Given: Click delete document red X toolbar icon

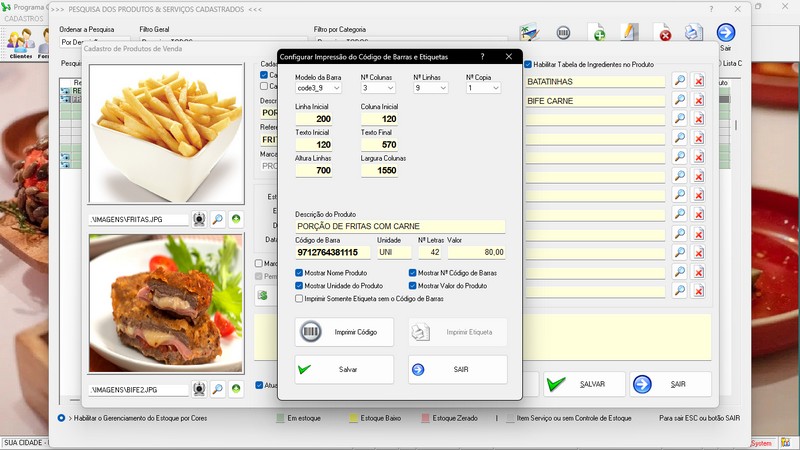Looking at the screenshot, I should point(662,33).
